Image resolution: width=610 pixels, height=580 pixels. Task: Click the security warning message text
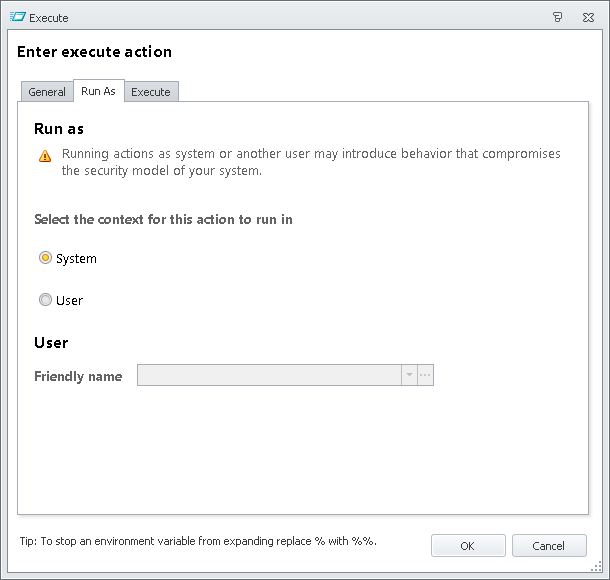tap(310, 162)
